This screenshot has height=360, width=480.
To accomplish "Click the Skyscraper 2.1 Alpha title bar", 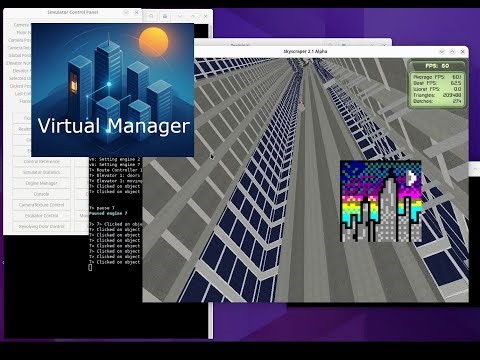I will tap(305, 52).
